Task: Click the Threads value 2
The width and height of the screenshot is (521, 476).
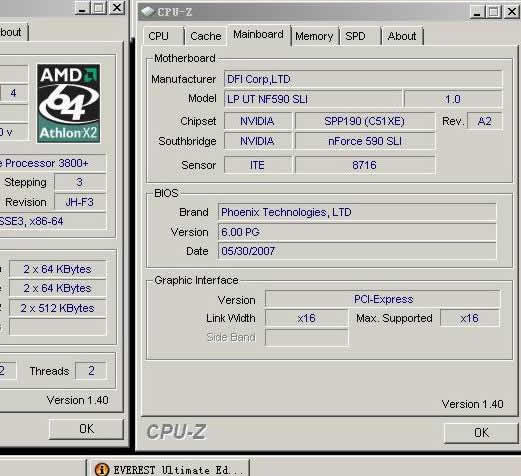Action: coord(91,371)
